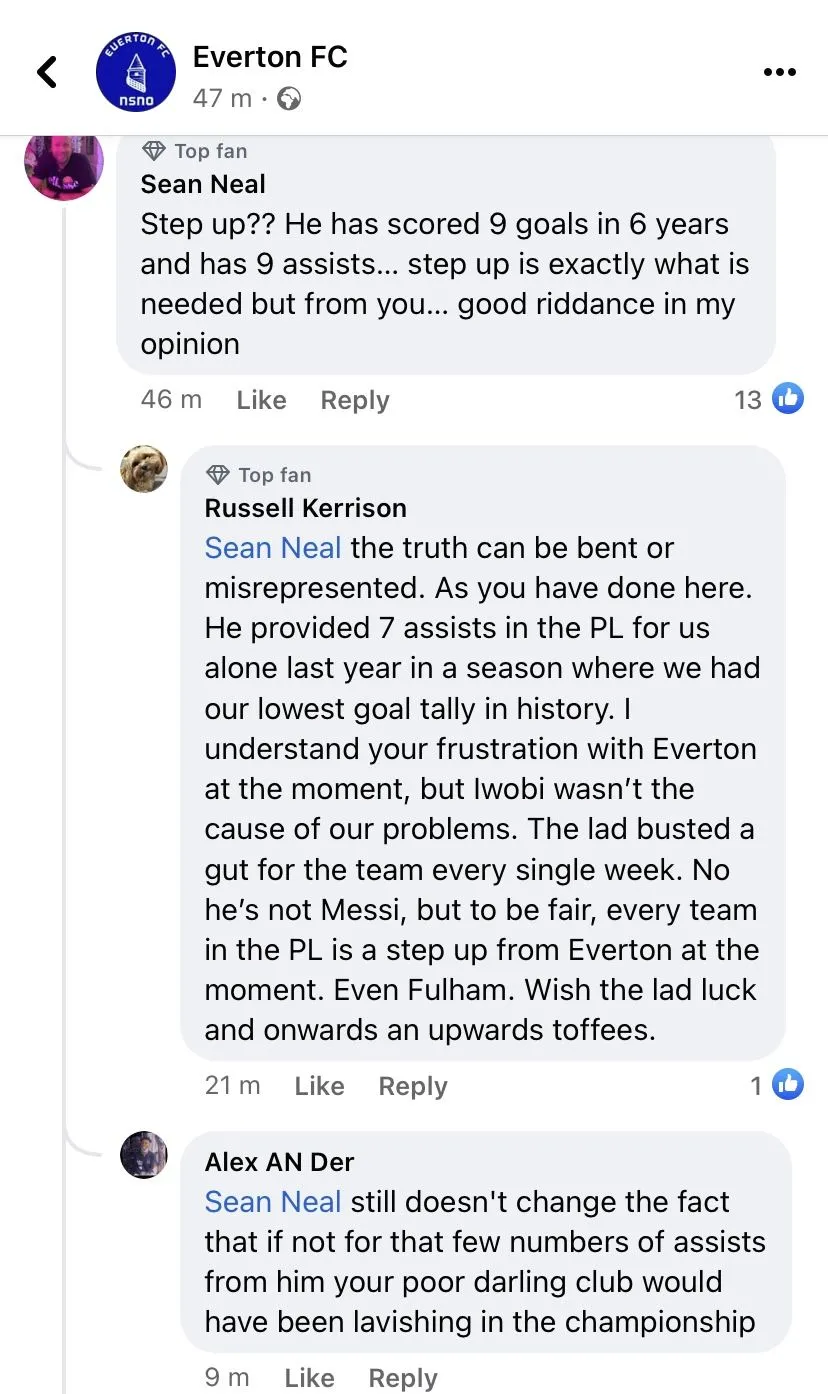
Task: Like Alex AN Der's comment
Action: point(309,1378)
